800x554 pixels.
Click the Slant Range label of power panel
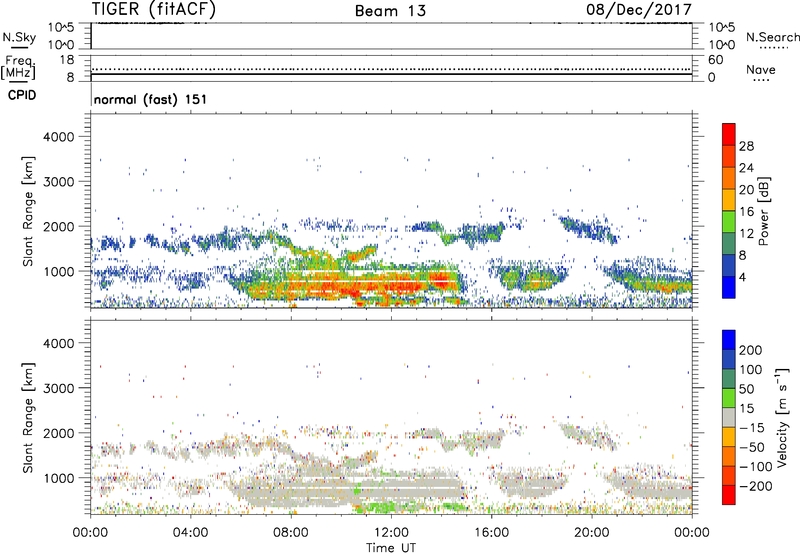coord(29,211)
